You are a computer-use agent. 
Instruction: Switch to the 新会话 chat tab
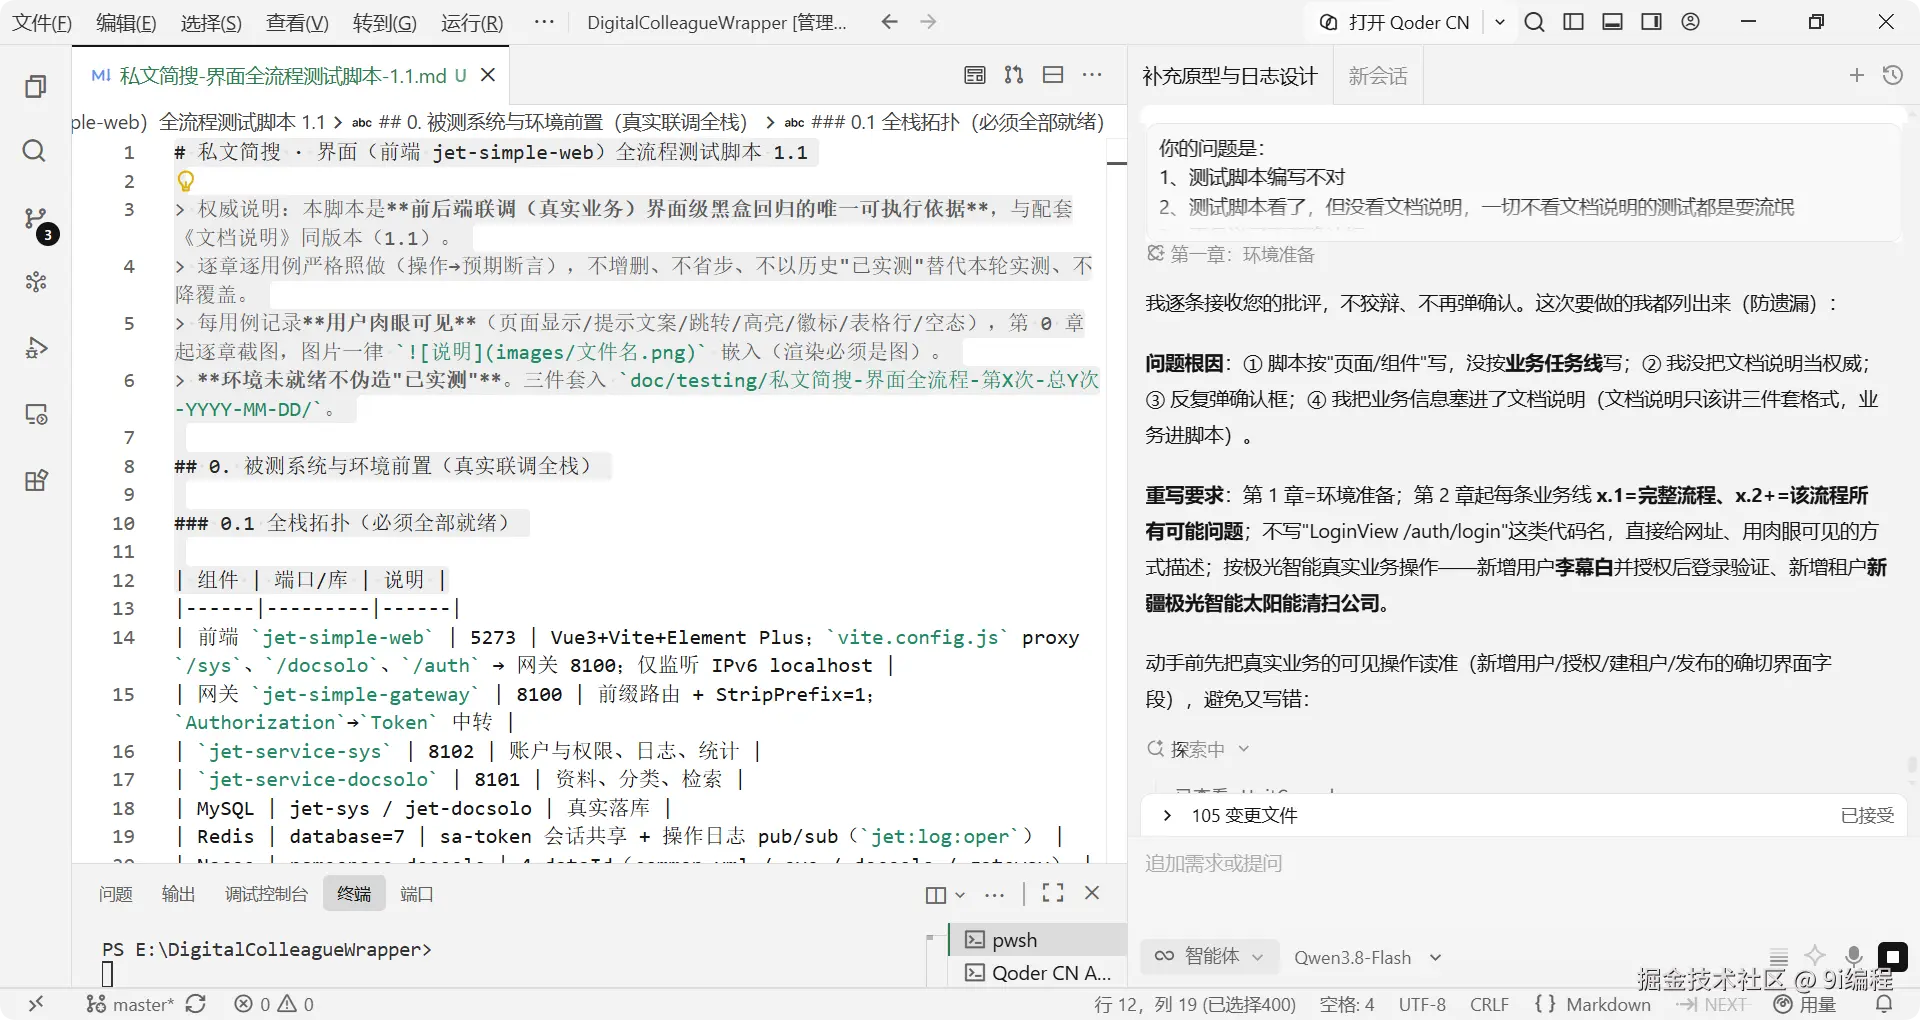tap(1378, 76)
